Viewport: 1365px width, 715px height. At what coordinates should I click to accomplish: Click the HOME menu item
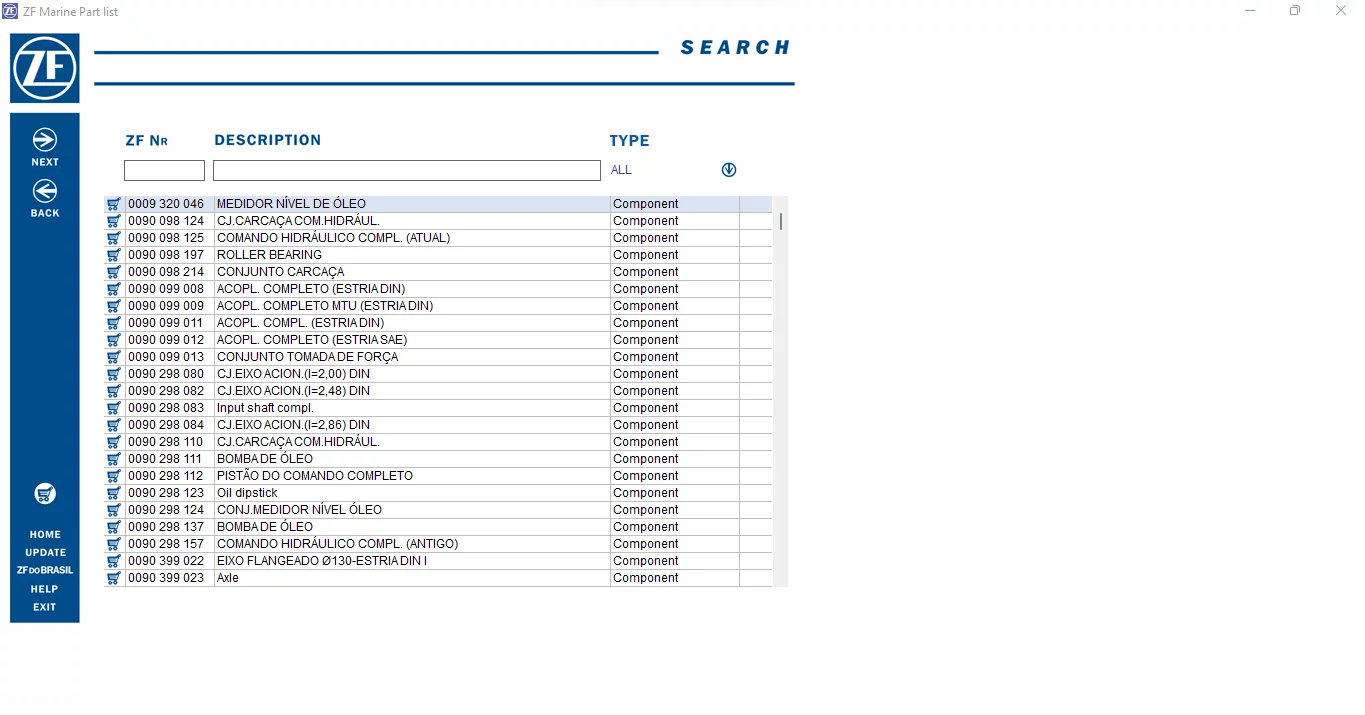click(45, 535)
